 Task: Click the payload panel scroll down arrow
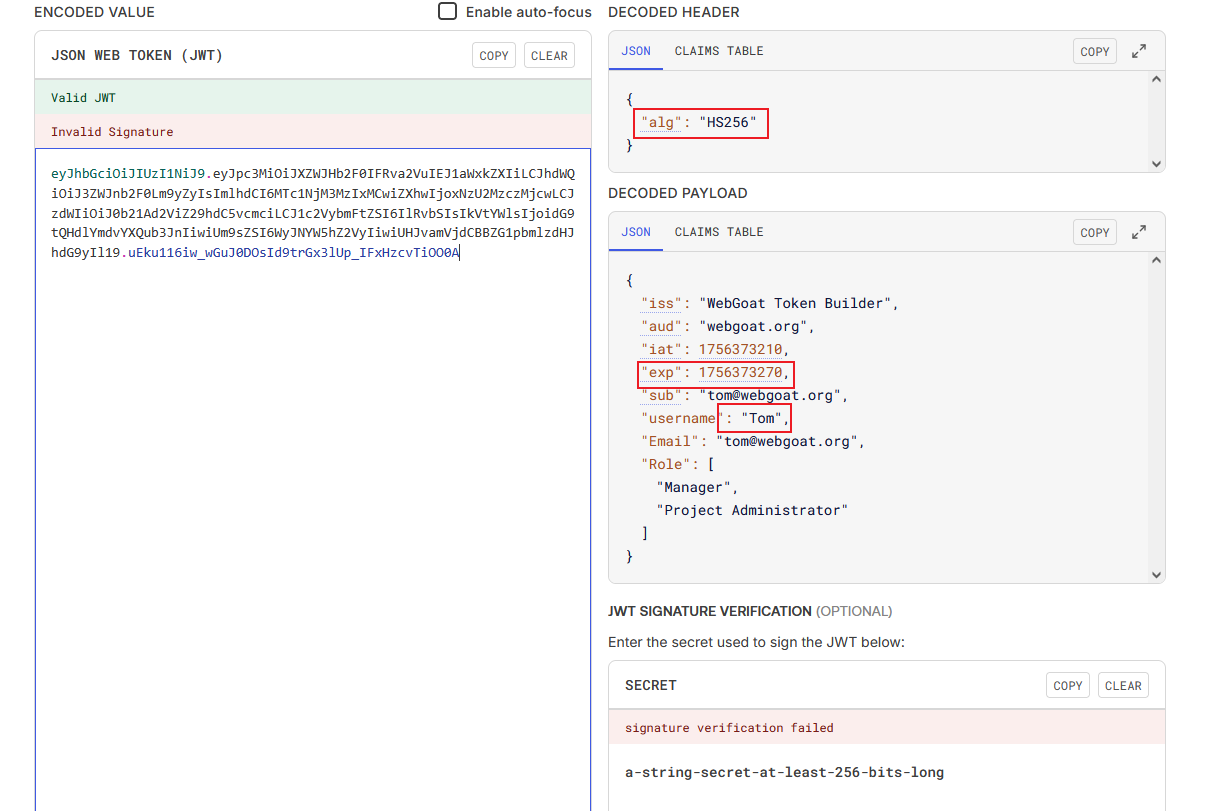click(1157, 575)
